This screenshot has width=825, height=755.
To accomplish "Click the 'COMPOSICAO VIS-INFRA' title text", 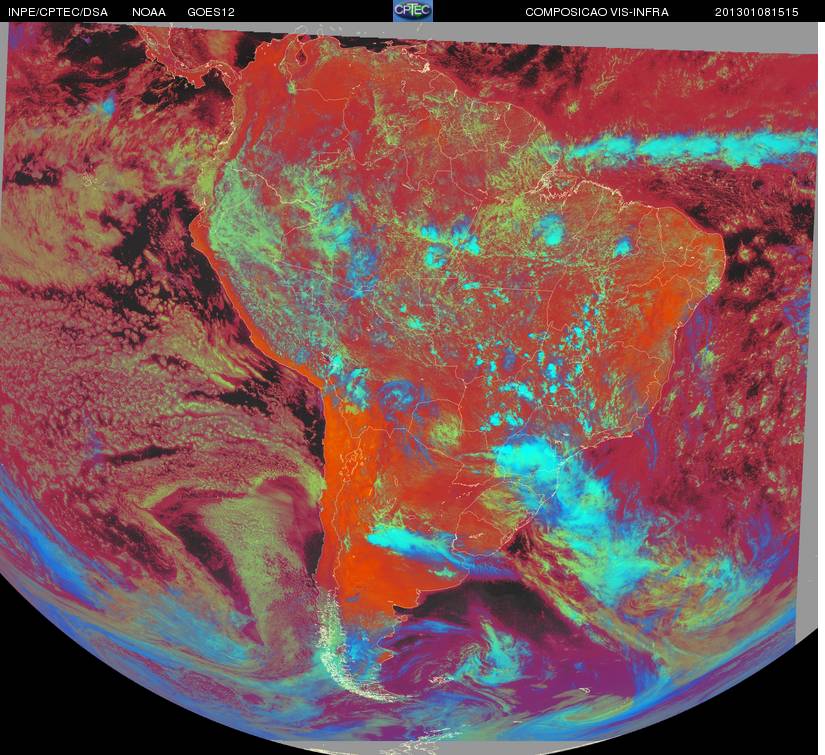I will tap(597, 12).
